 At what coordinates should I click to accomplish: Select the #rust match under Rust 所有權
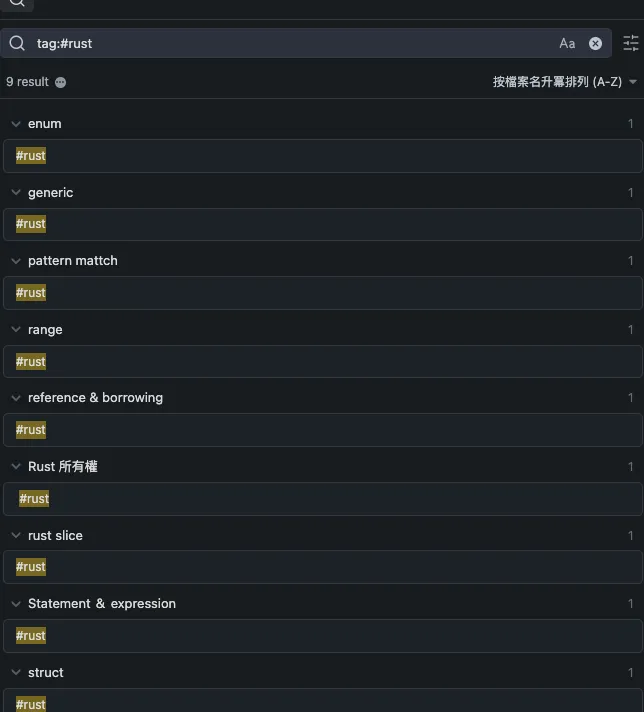point(34,499)
